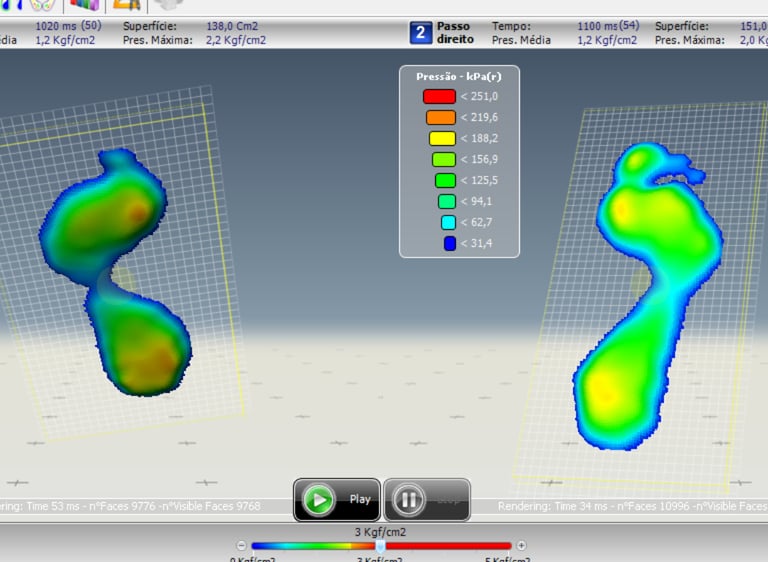Click the '1020 ms (50)' time value
Viewport: 768px width, 562px height.
pyautogui.click(x=68, y=25)
